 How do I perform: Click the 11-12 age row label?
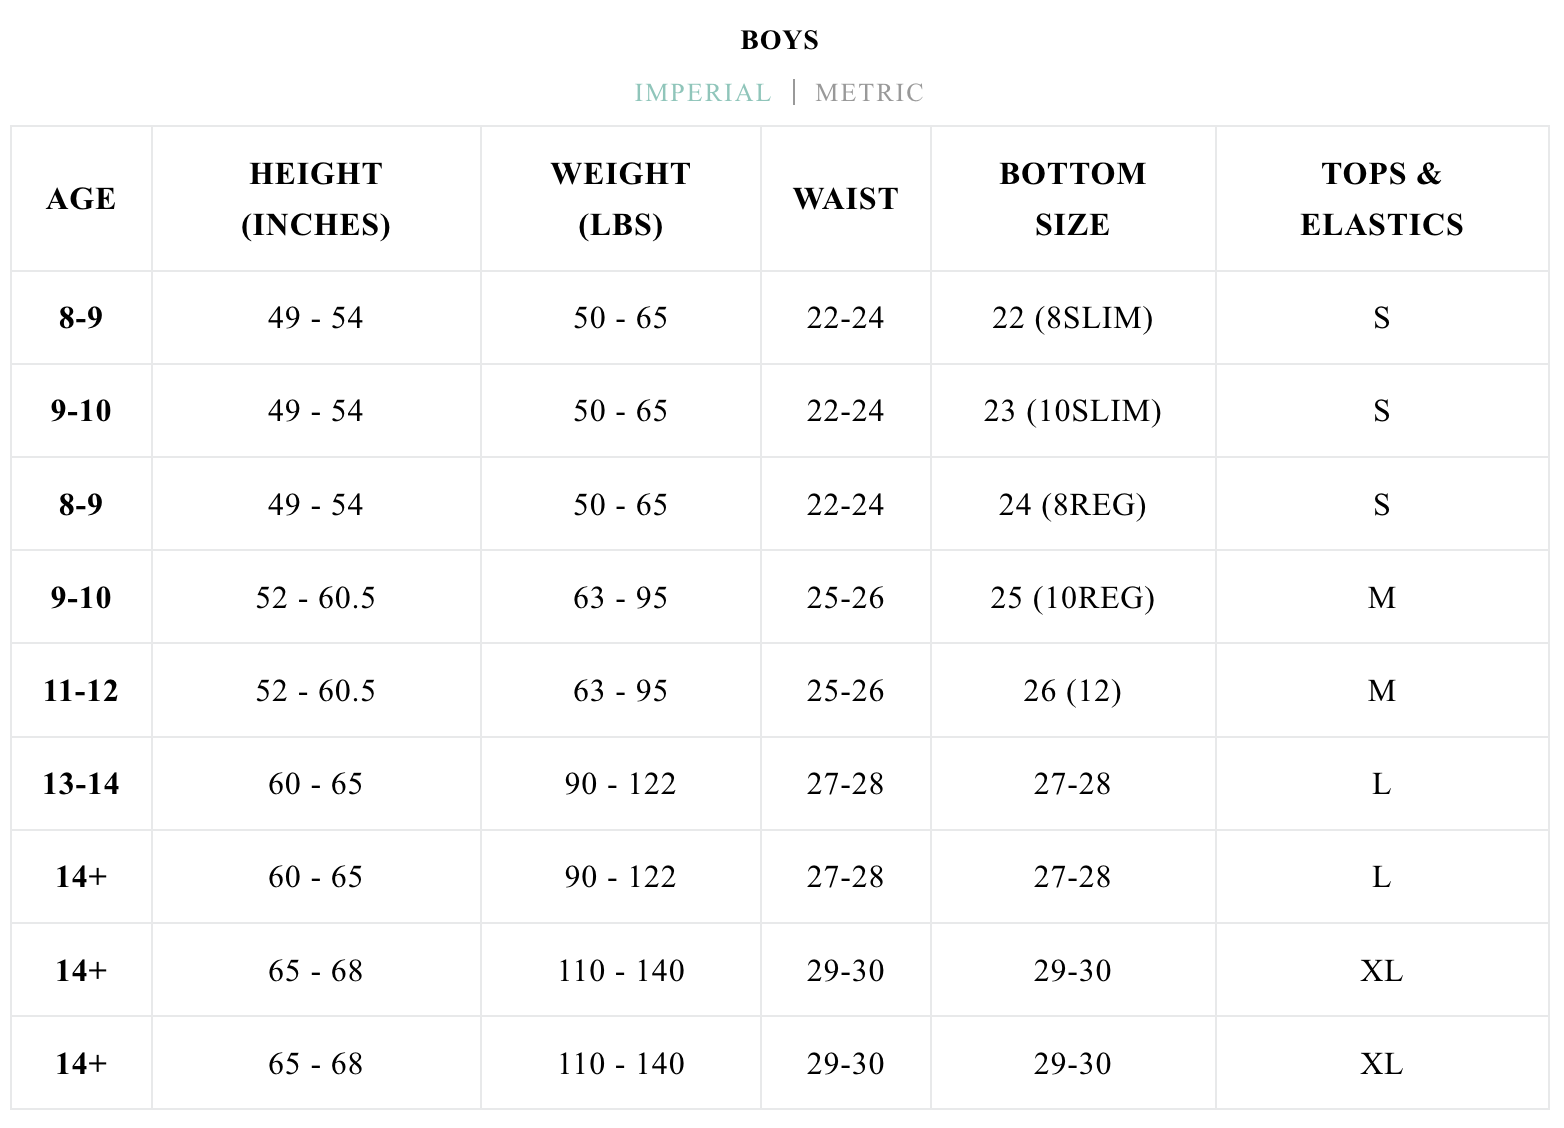(81, 691)
